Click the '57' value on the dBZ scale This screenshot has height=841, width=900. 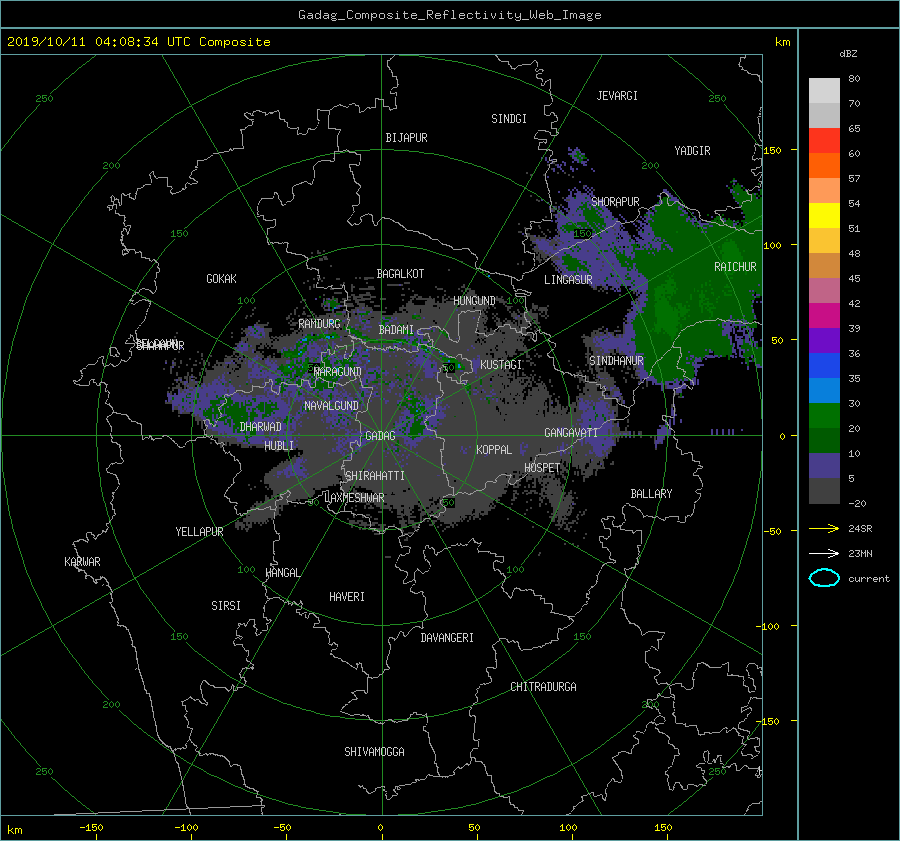(854, 179)
